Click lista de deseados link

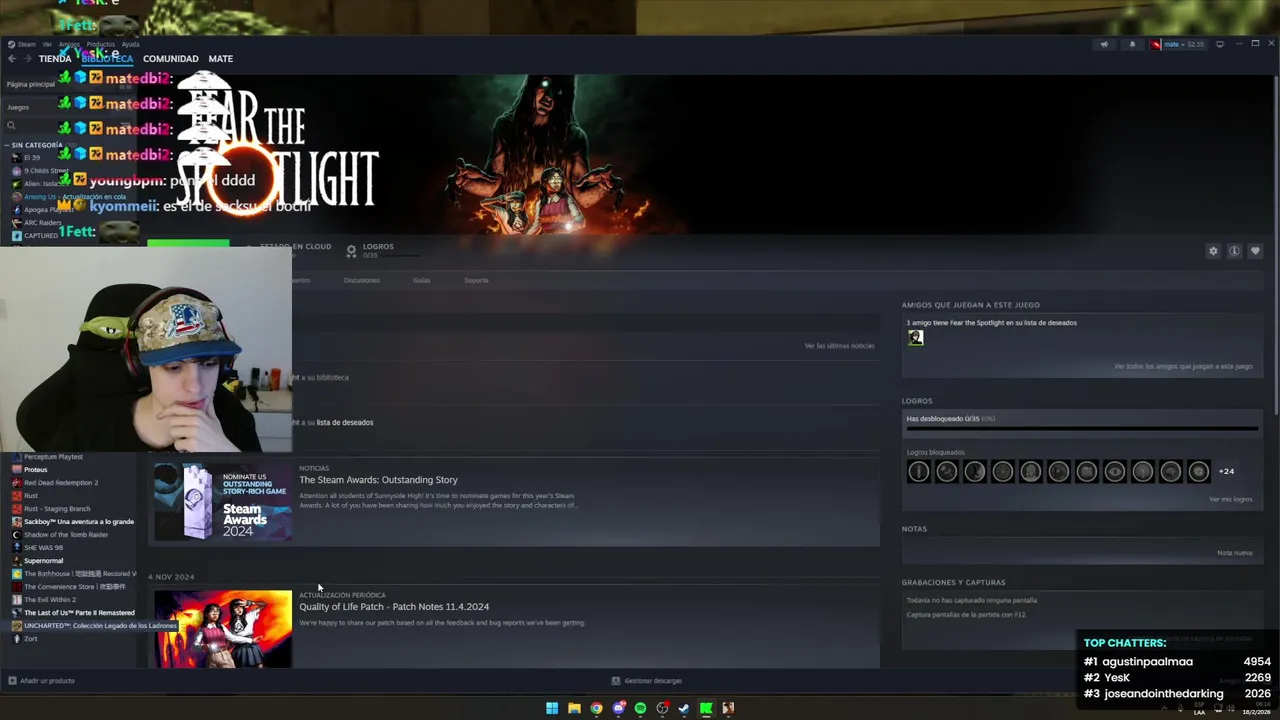tap(345, 423)
